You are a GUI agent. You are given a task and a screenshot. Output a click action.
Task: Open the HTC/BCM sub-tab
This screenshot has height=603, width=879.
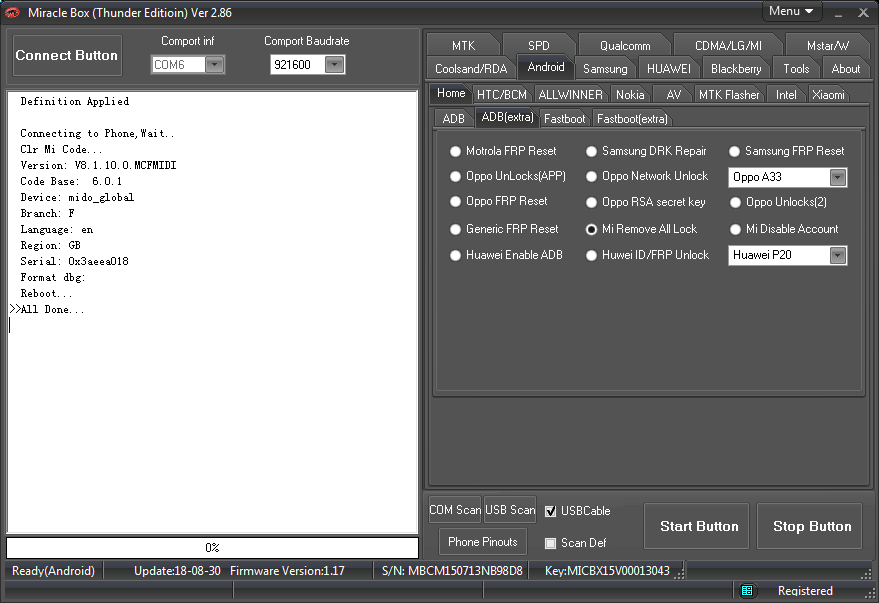502,95
